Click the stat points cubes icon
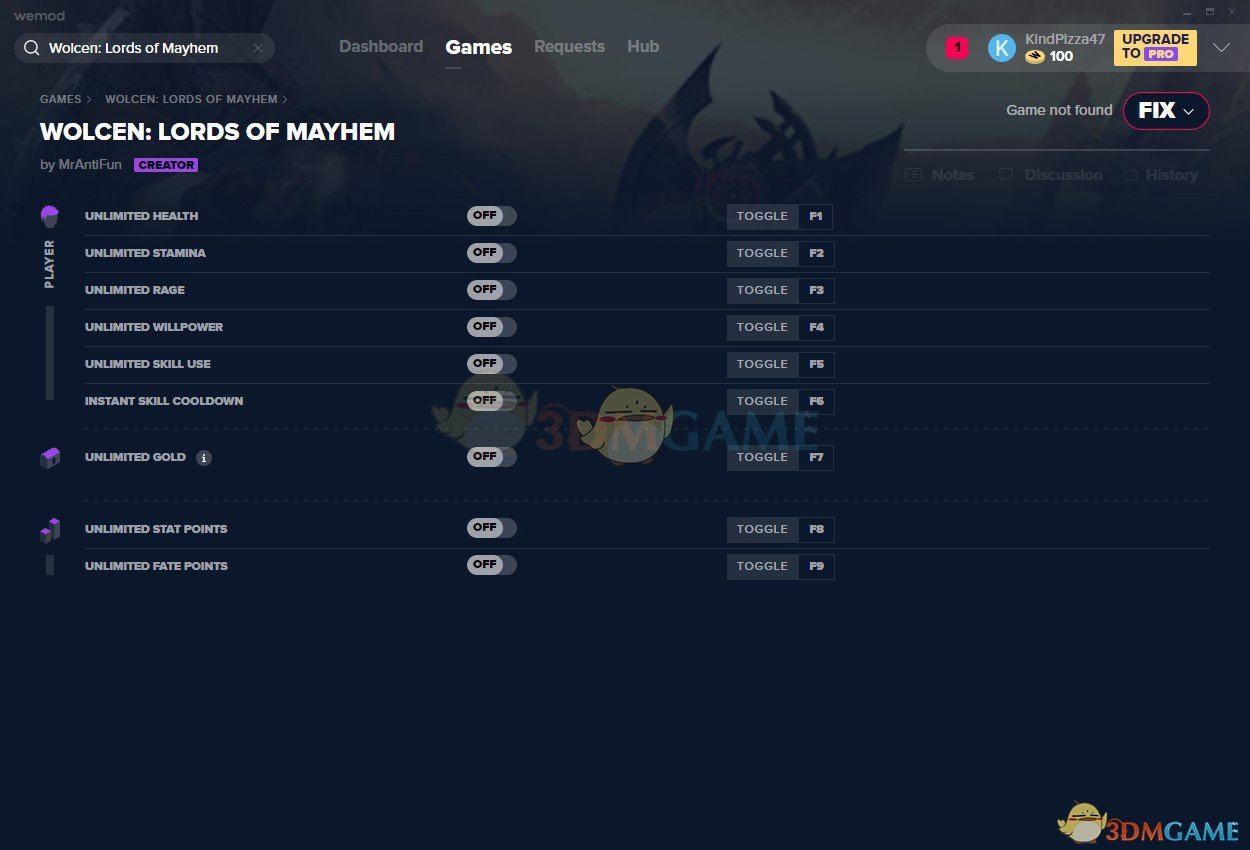The width and height of the screenshot is (1250, 850). tap(49, 530)
